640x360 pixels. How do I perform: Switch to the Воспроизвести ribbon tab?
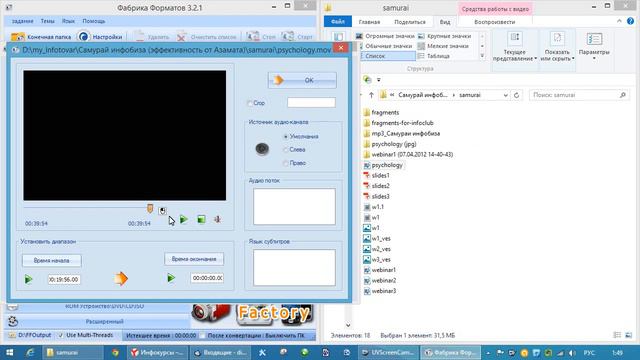[495, 22]
